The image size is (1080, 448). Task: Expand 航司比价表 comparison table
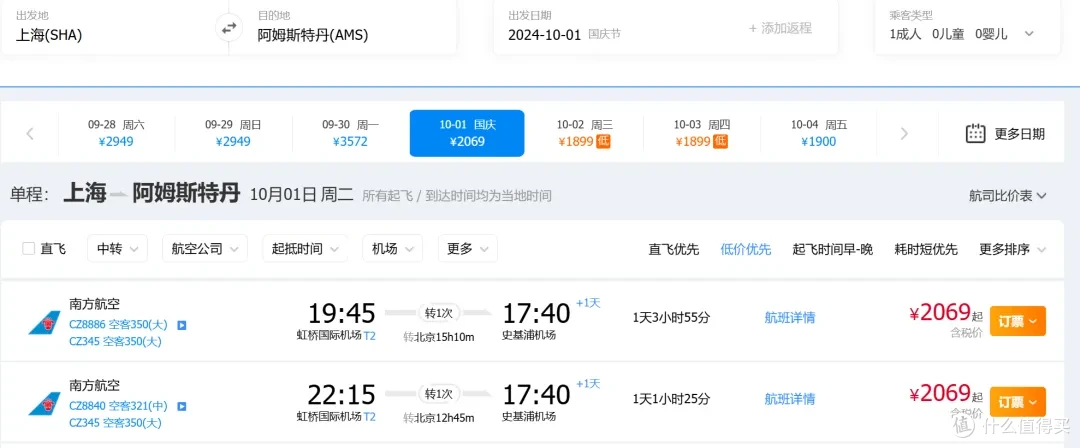click(x=1008, y=196)
